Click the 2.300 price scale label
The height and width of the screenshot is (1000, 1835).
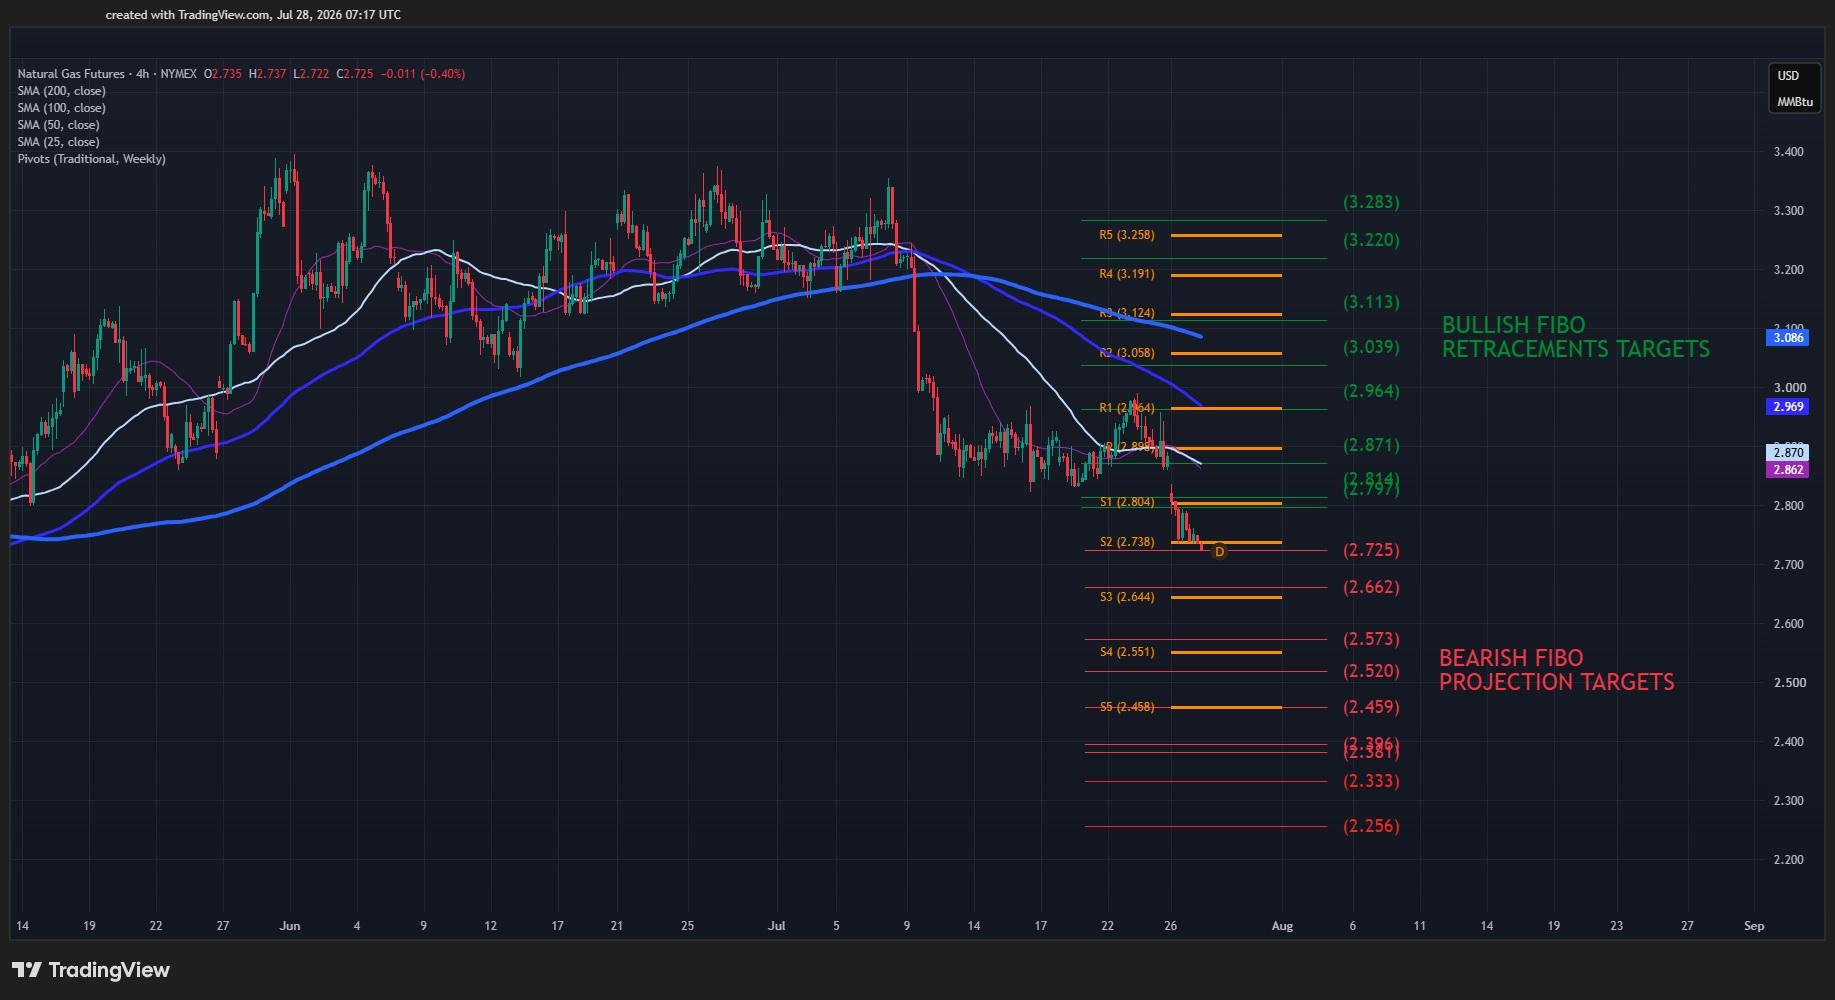coord(1788,801)
